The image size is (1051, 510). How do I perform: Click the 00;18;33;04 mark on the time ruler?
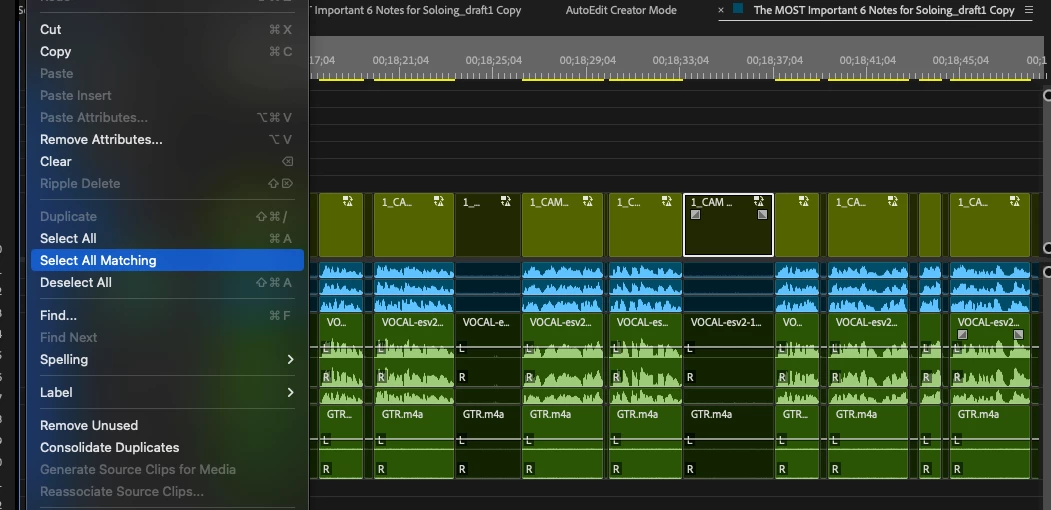(681, 60)
